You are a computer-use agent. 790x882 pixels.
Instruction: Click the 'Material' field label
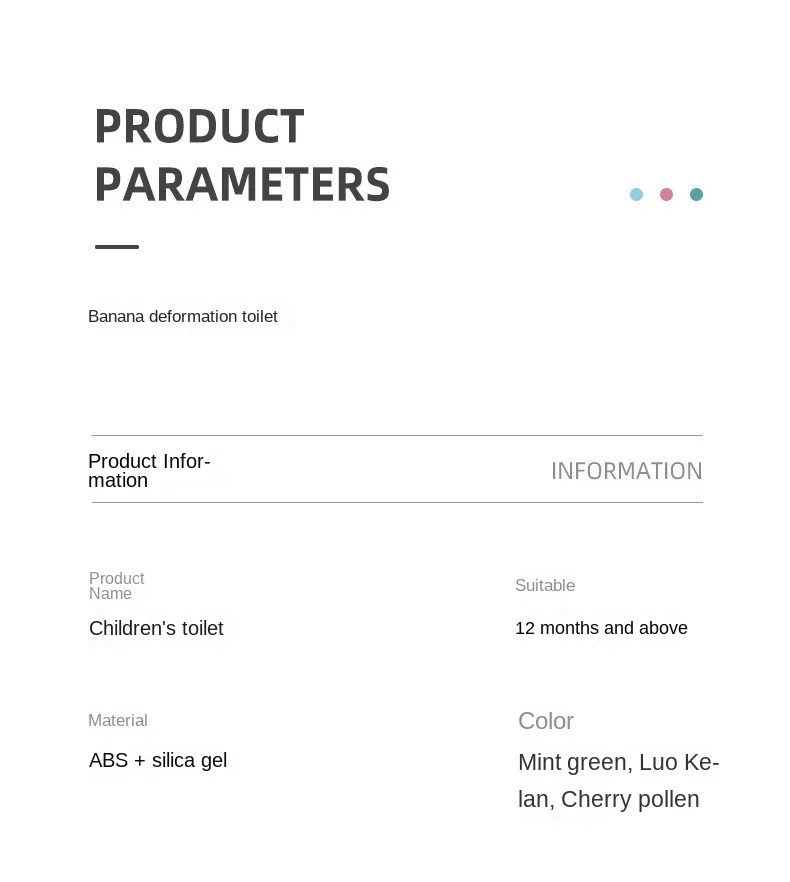point(118,721)
